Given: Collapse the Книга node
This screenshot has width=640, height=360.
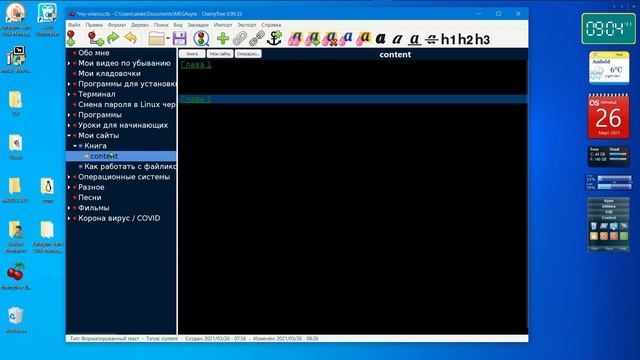Looking at the screenshot, I should click(75, 146).
